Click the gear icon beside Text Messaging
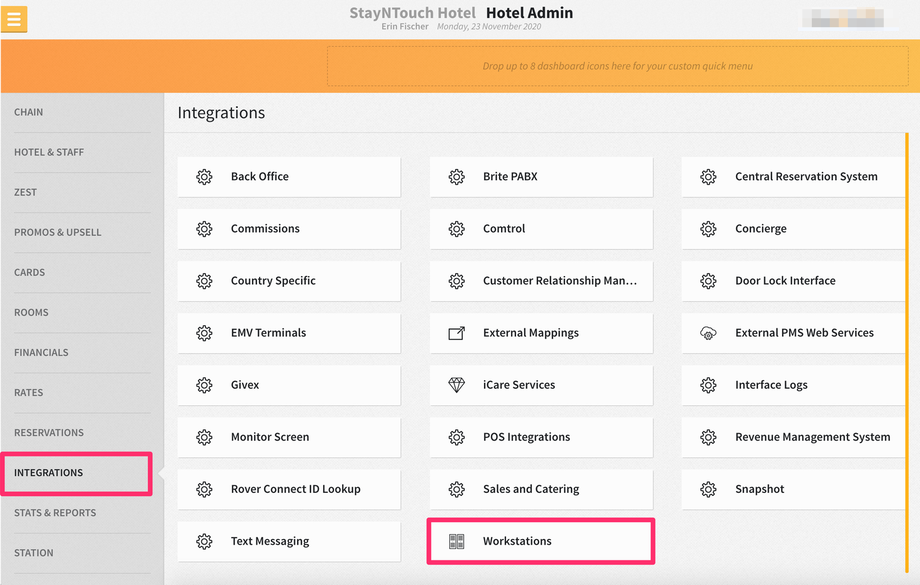920x585 pixels. [204, 542]
